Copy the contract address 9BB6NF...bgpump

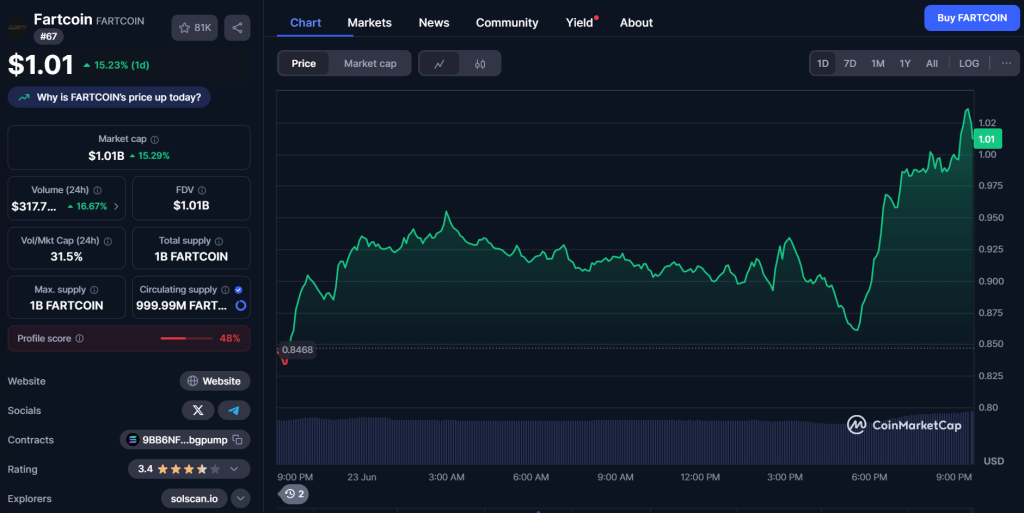[x=238, y=440]
